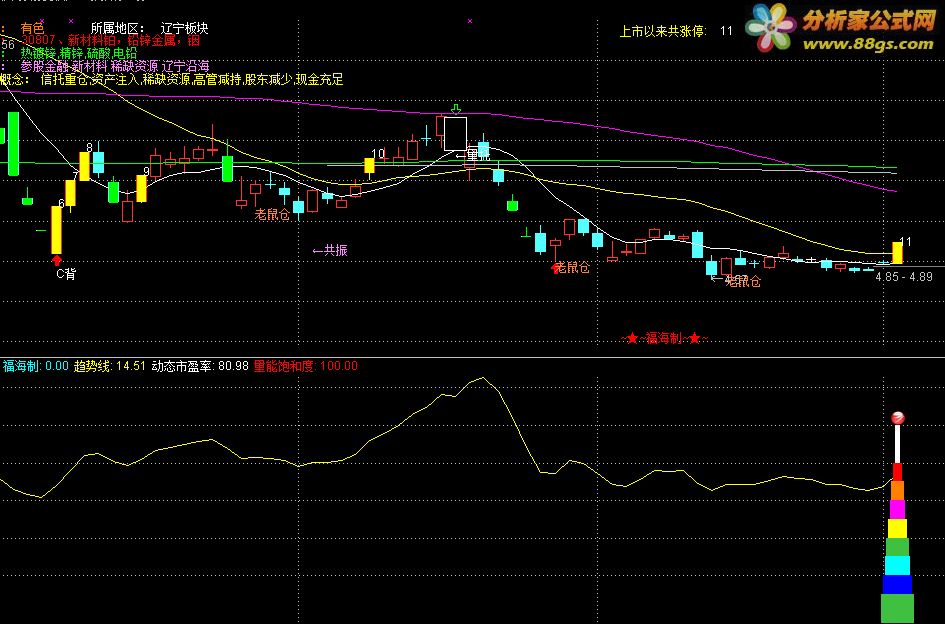
Task: Click the 趋势线: 14.51 indicator value
Action: 110,366
